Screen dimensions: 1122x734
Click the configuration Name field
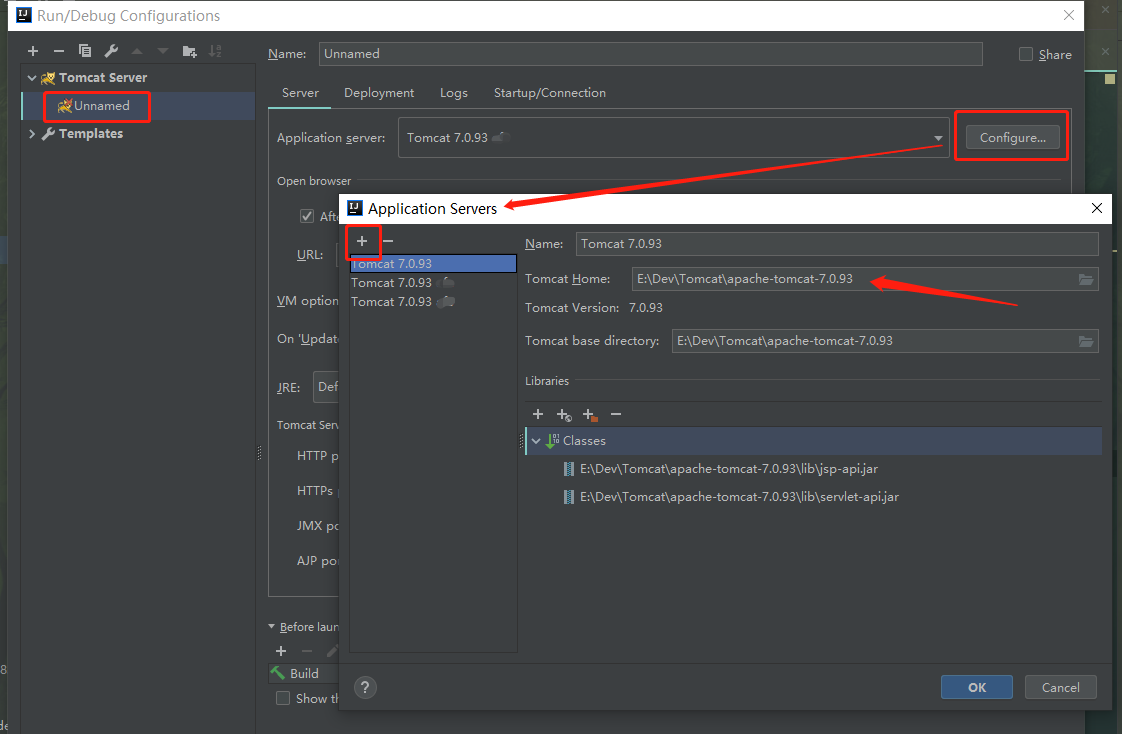pyautogui.click(x=650, y=54)
